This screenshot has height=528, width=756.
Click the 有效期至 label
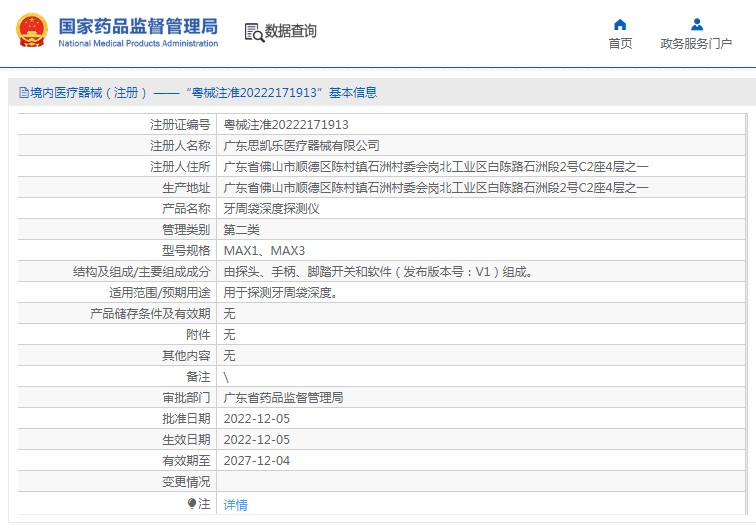click(x=186, y=461)
